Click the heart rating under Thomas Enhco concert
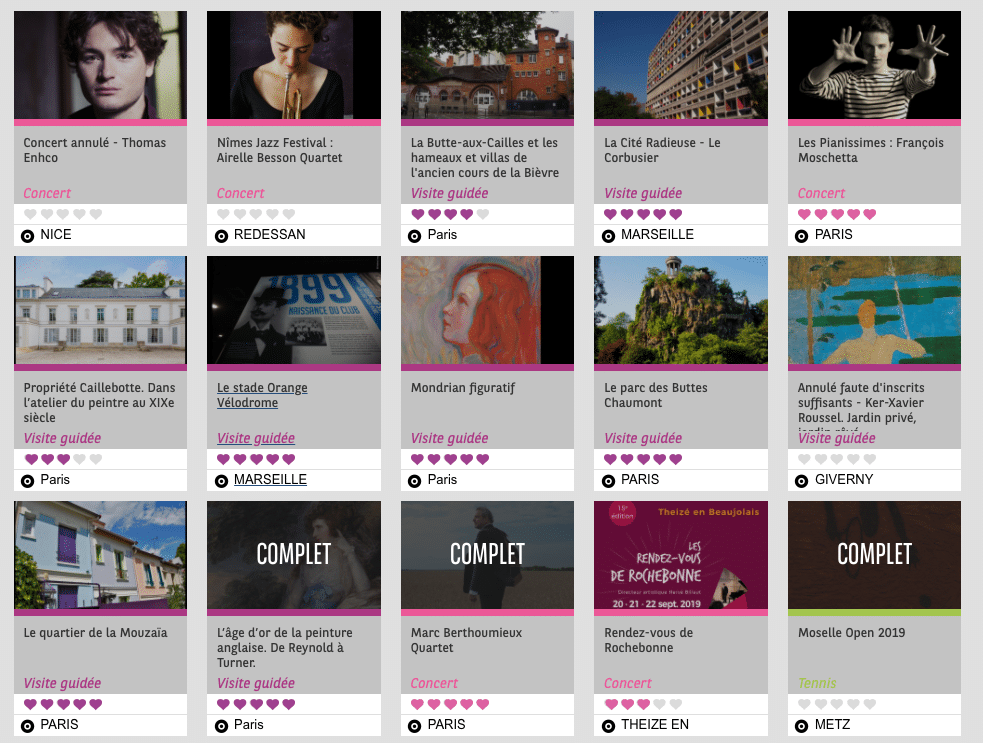 (x=62, y=214)
